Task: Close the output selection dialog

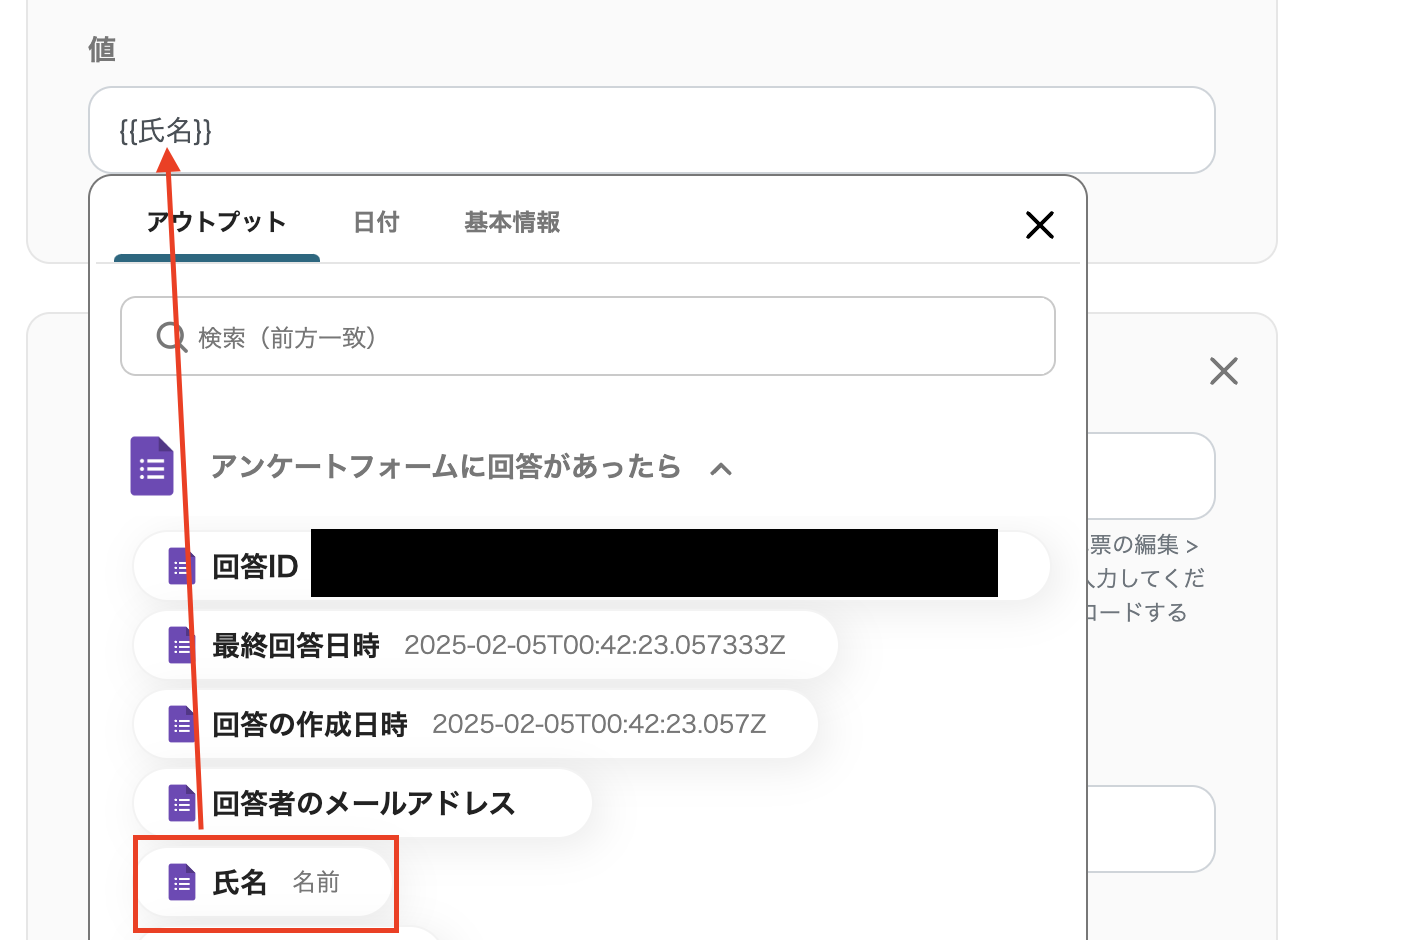Action: tap(1040, 225)
